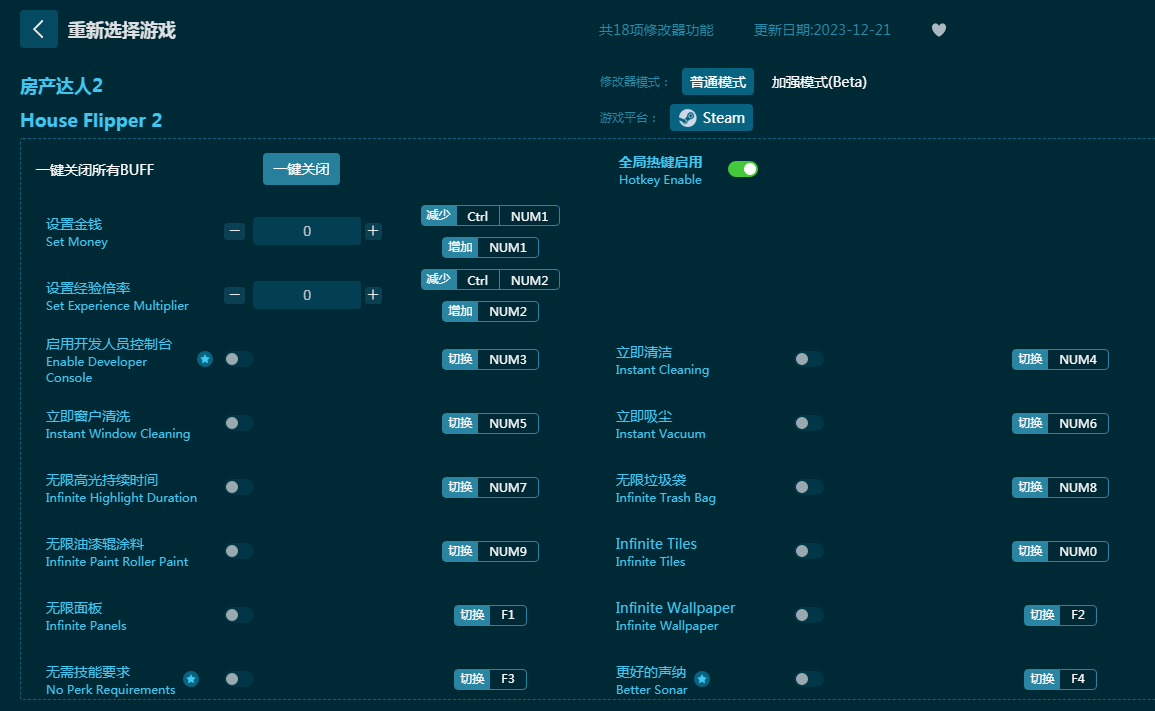Click the 更新日期:2023-12-21 text

[822, 30]
